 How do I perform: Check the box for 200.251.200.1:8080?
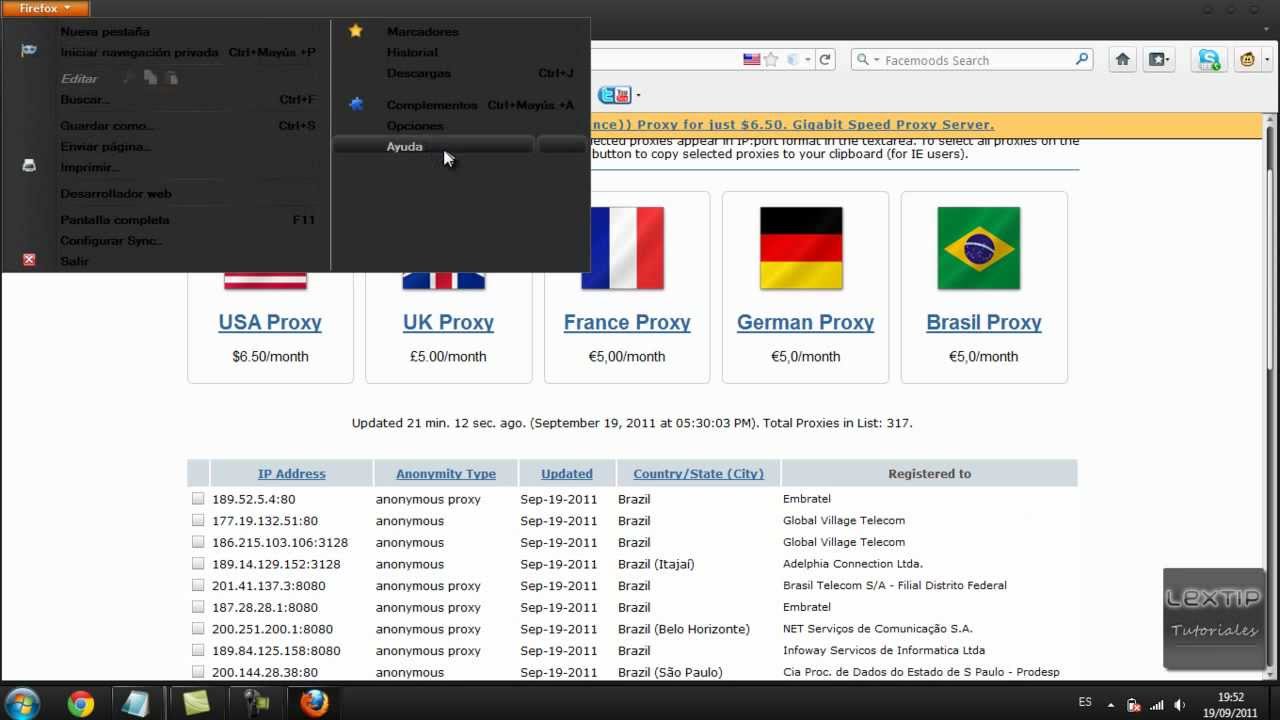(198, 628)
